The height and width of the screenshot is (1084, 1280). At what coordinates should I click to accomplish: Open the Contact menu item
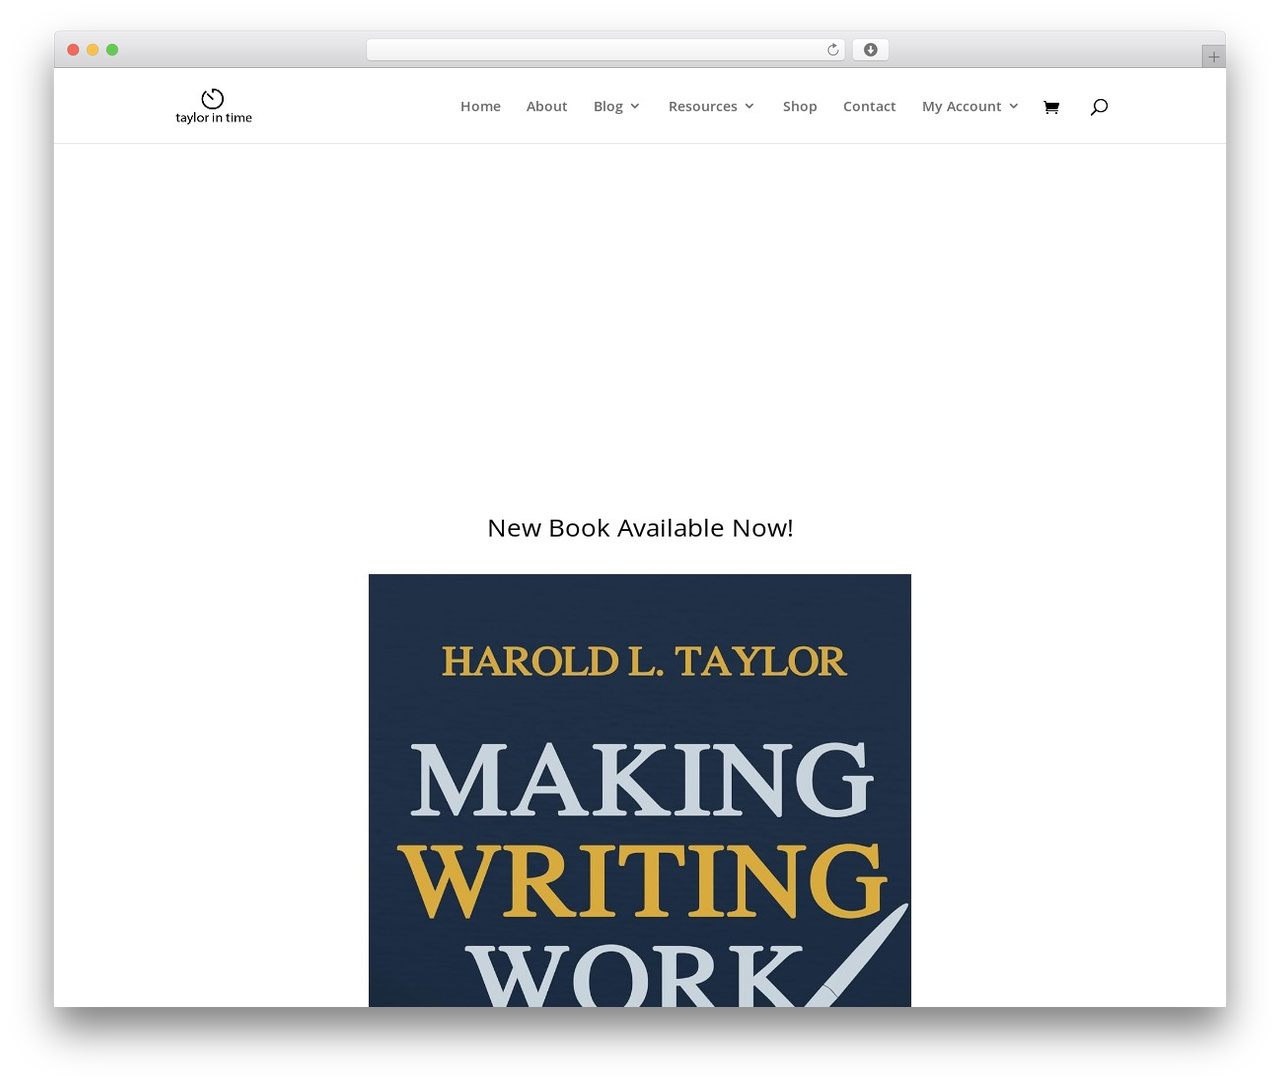pyautogui.click(x=869, y=106)
